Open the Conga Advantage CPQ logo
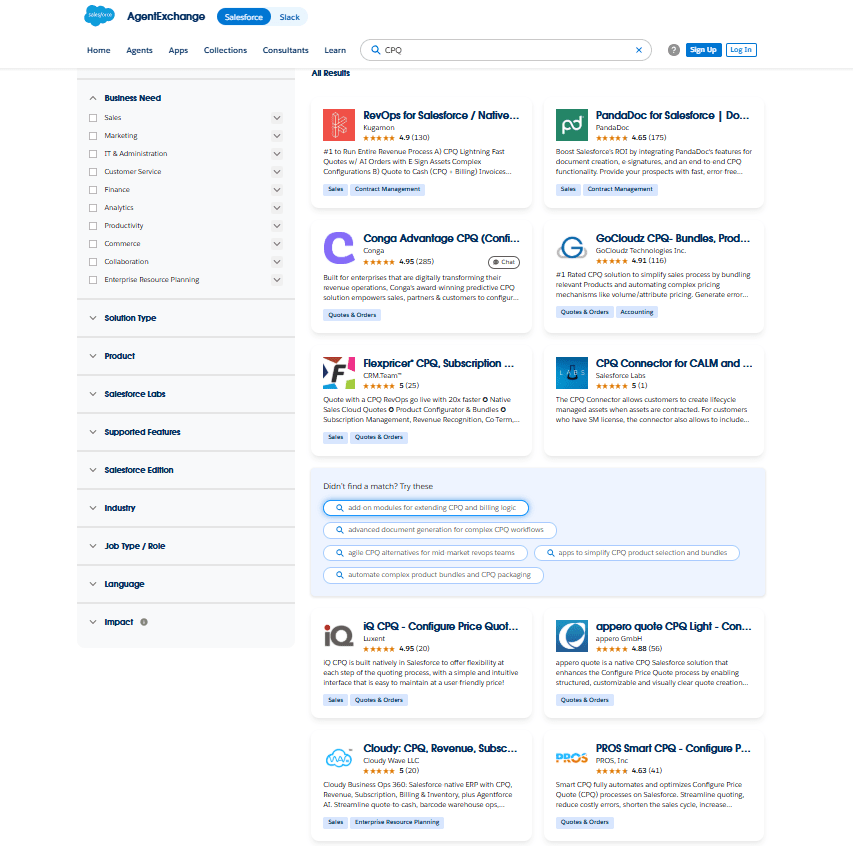The height and width of the screenshot is (846, 853). pos(339,248)
